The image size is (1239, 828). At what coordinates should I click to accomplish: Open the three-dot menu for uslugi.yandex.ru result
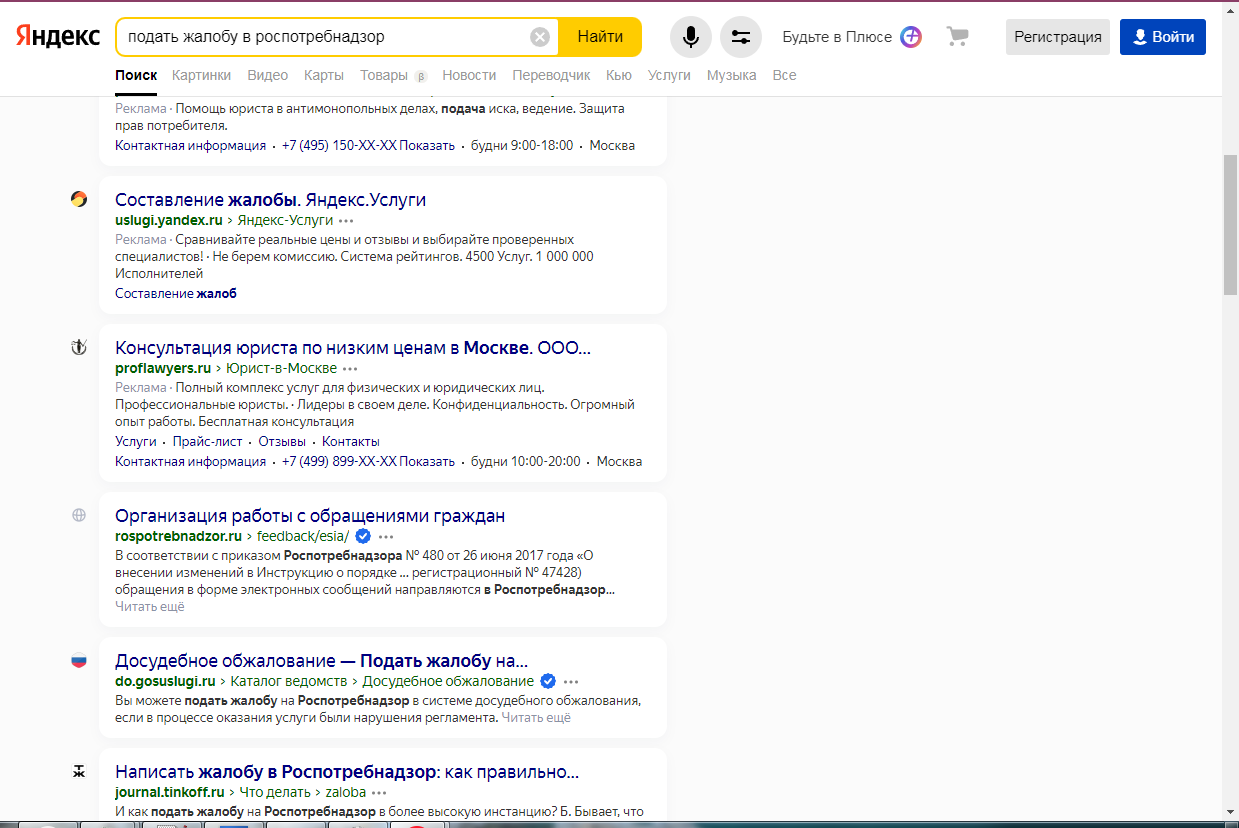coord(346,220)
